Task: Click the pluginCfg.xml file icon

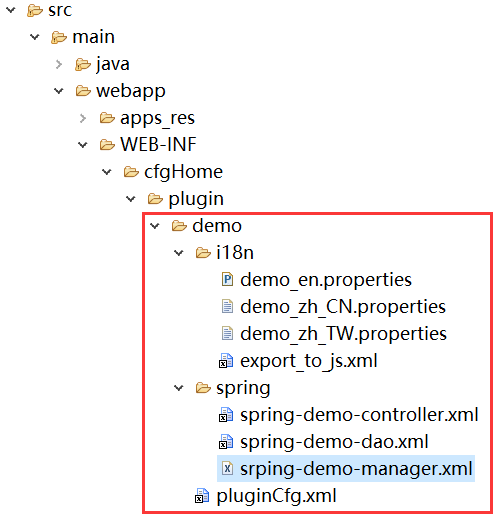Action: coord(202,496)
